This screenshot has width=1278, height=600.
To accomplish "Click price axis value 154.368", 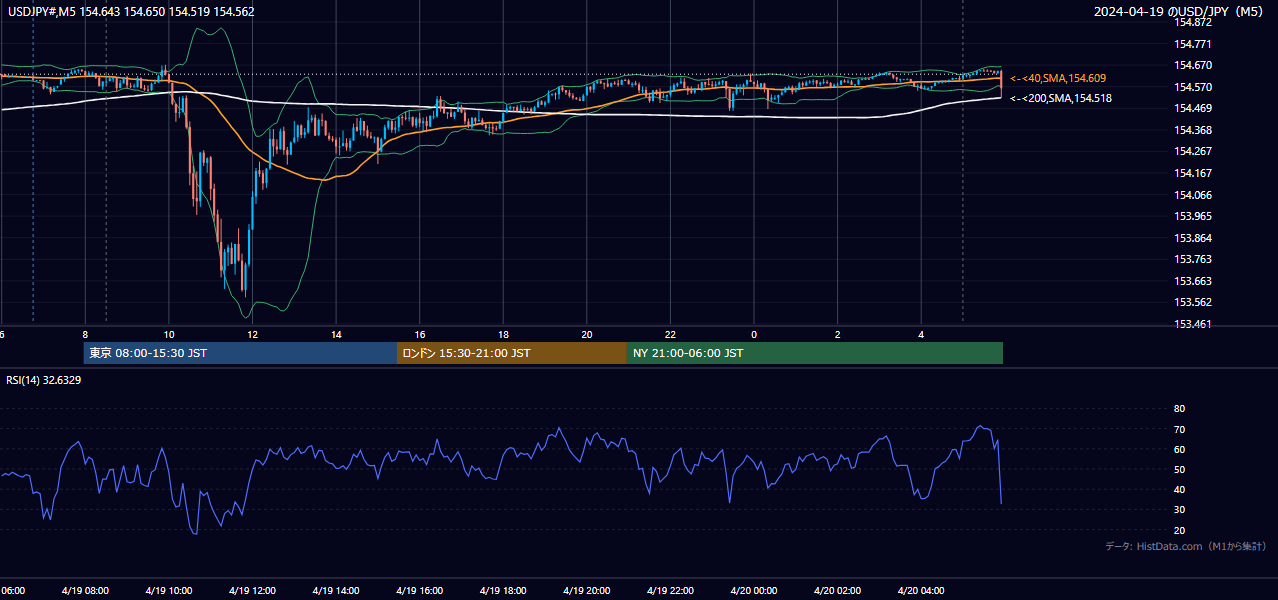I will [1194, 130].
